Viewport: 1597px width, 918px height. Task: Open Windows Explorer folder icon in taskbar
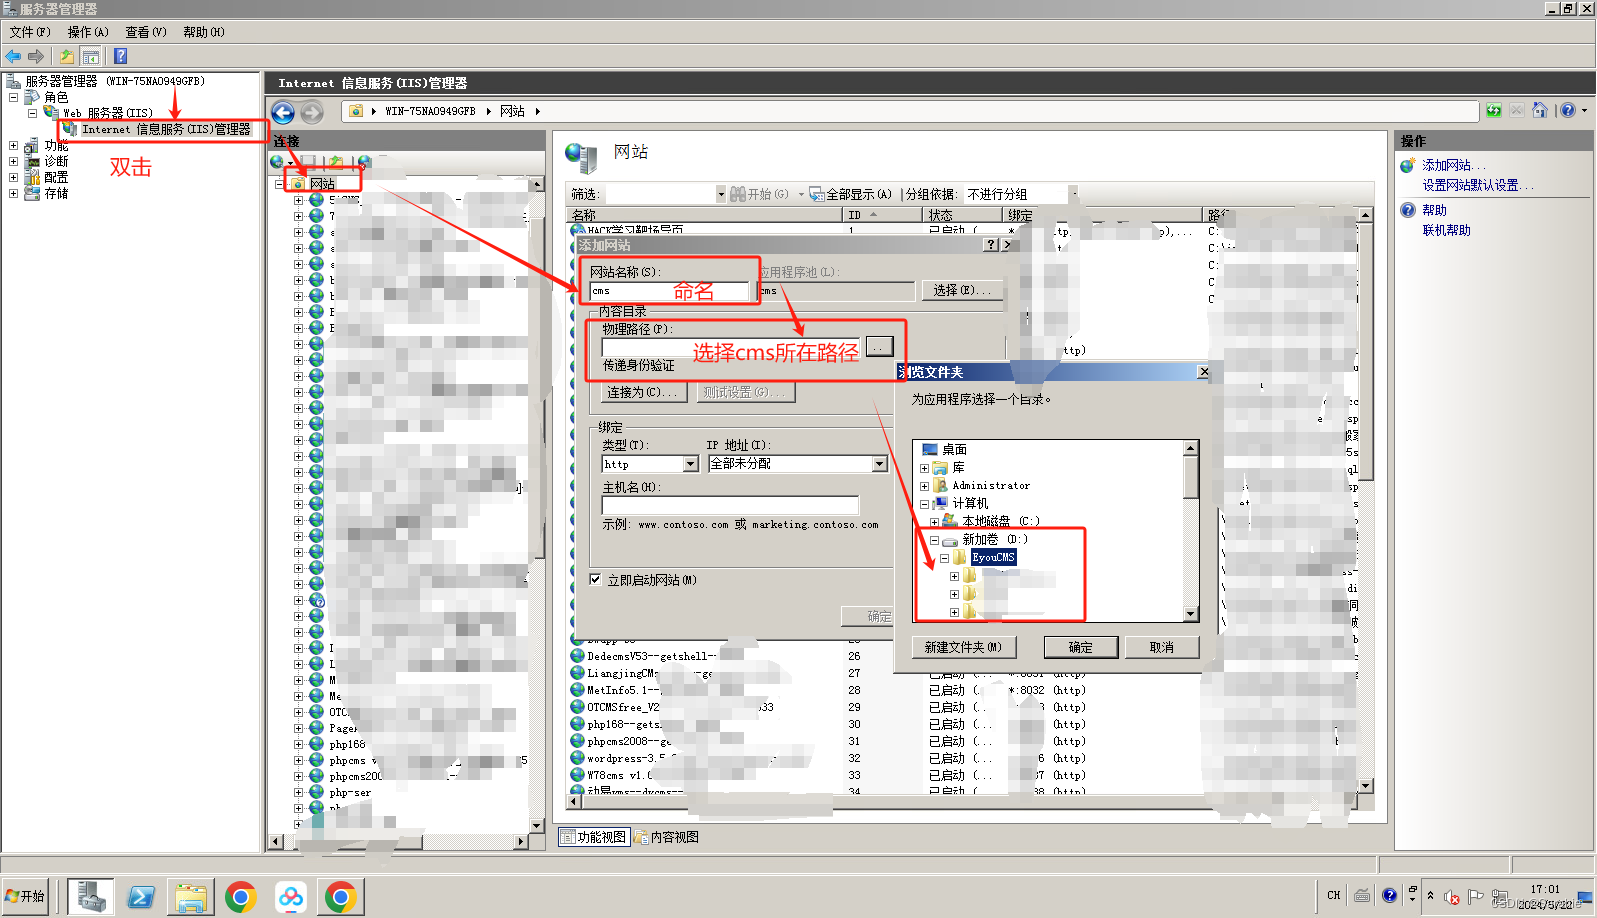pos(191,897)
